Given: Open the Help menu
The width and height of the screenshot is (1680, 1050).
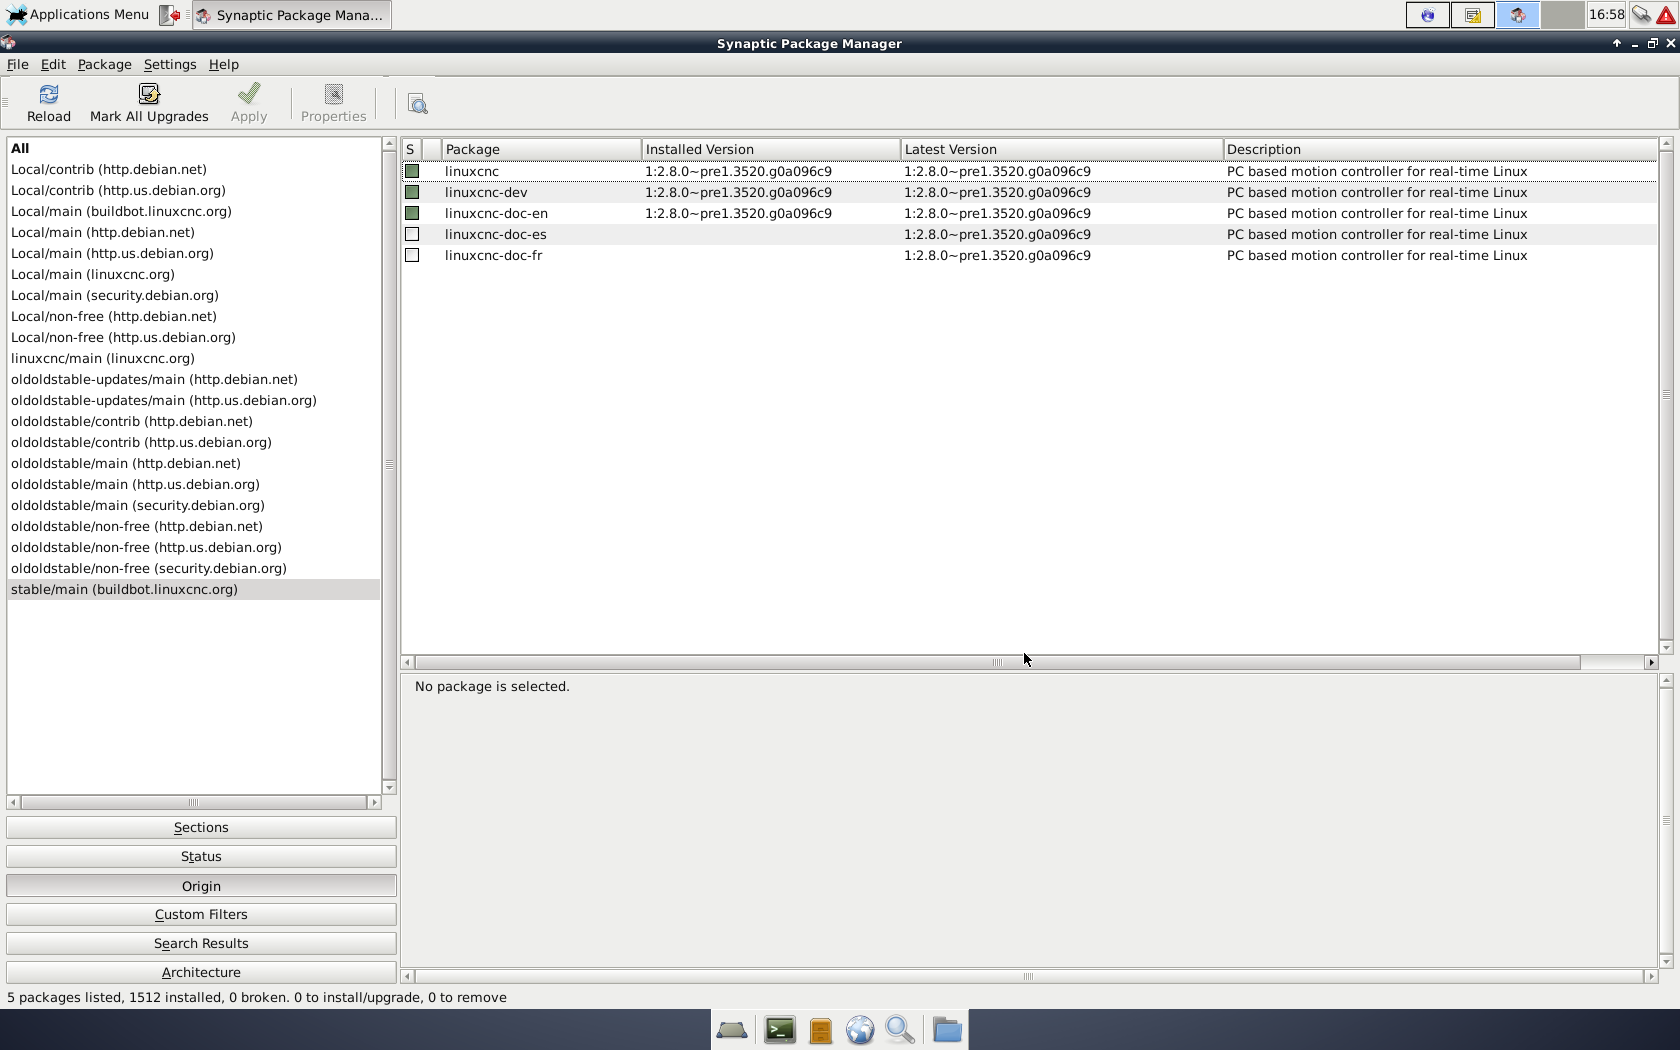Looking at the screenshot, I should [224, 64].
